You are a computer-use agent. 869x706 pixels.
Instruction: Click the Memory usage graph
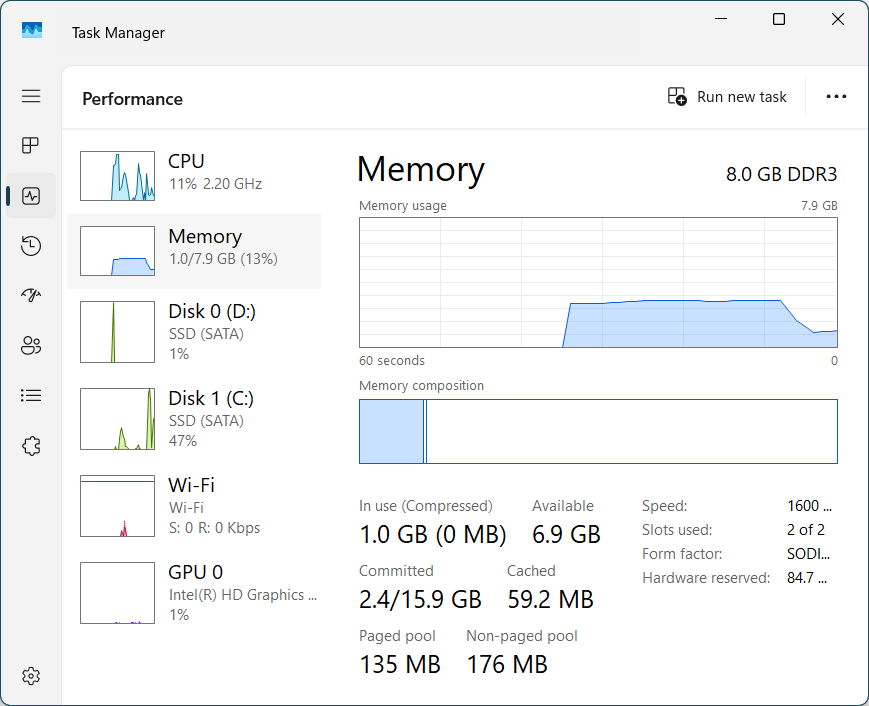coord(598,283)
